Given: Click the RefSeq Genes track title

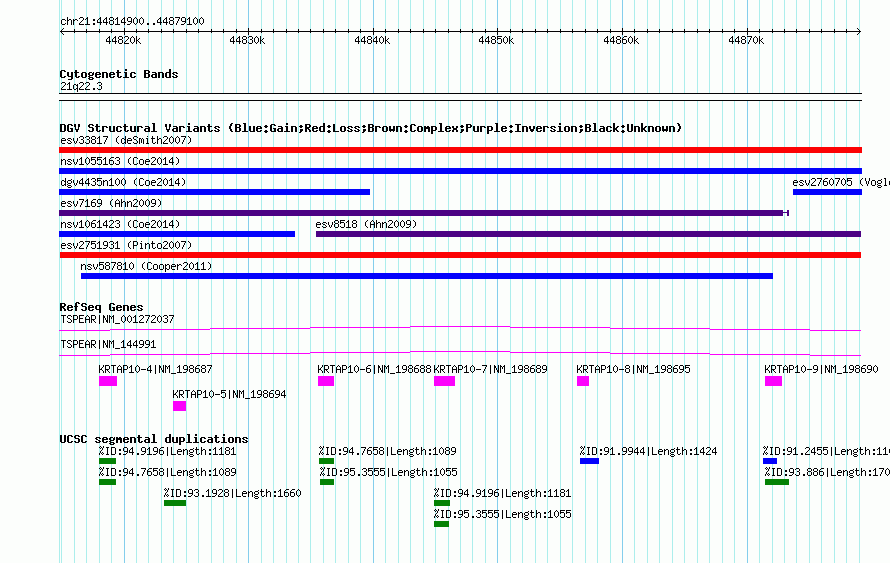Looking at the screenshot, I should coord(101,306).
